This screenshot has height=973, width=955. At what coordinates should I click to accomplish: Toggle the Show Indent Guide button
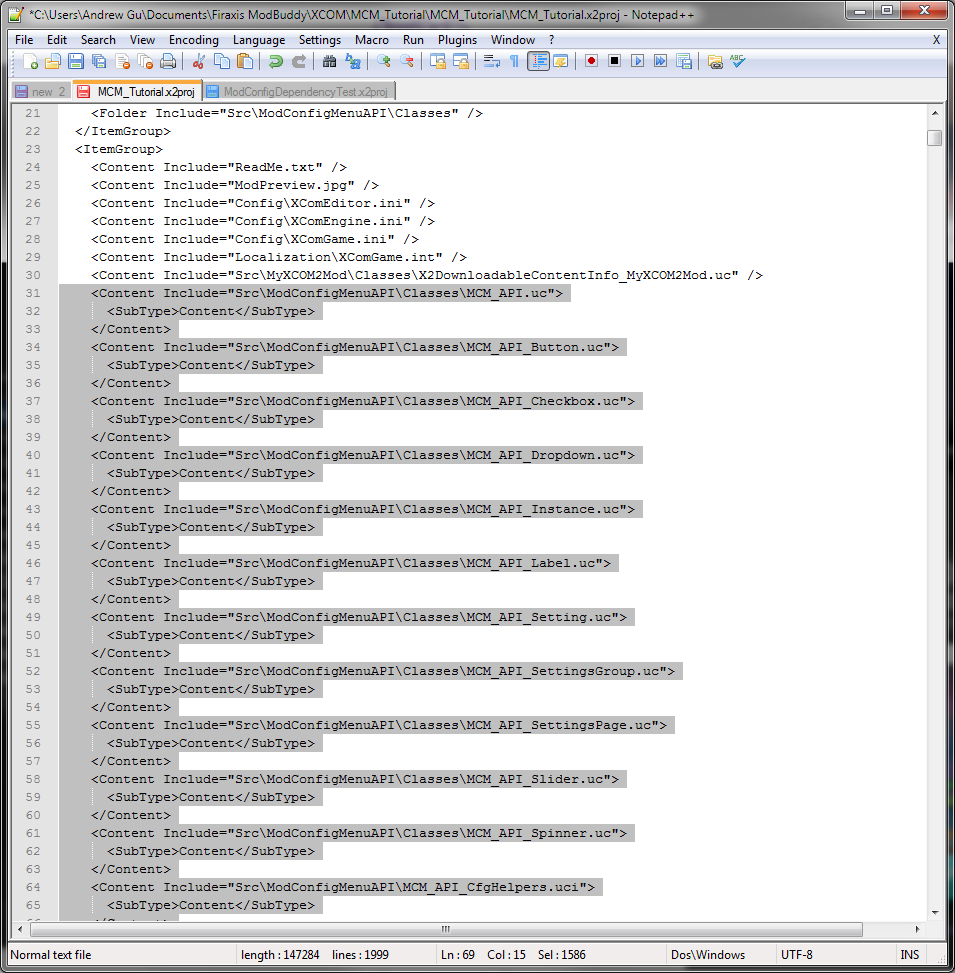click(538, 61)
